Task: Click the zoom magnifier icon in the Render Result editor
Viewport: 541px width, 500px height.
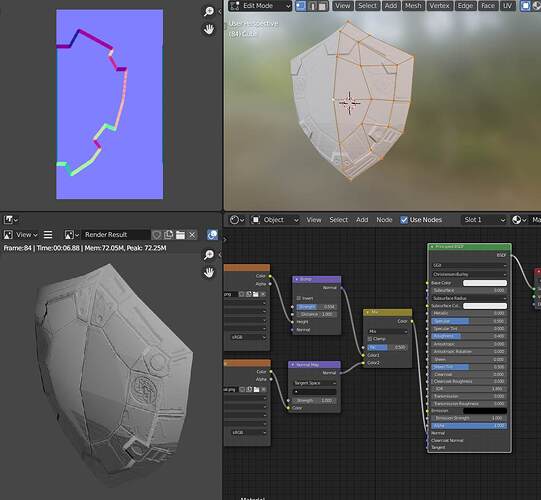Action: [209, 255]
